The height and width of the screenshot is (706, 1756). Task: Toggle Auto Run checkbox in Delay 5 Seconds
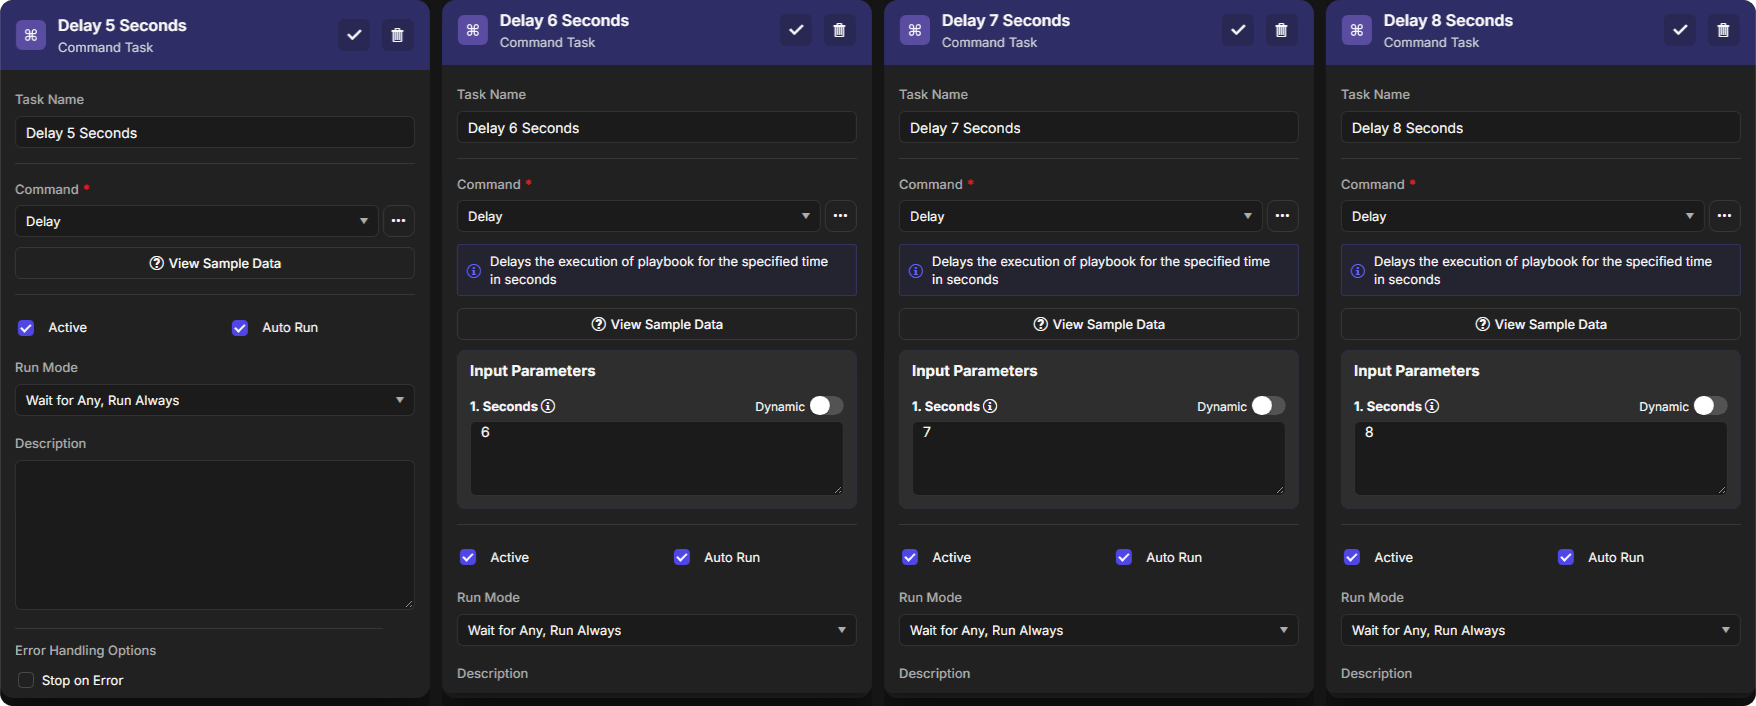point(240,328)
